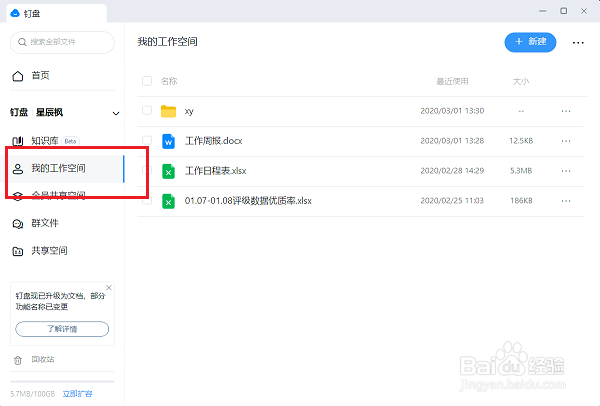Close the upgrade notice card

pos(109,287)
